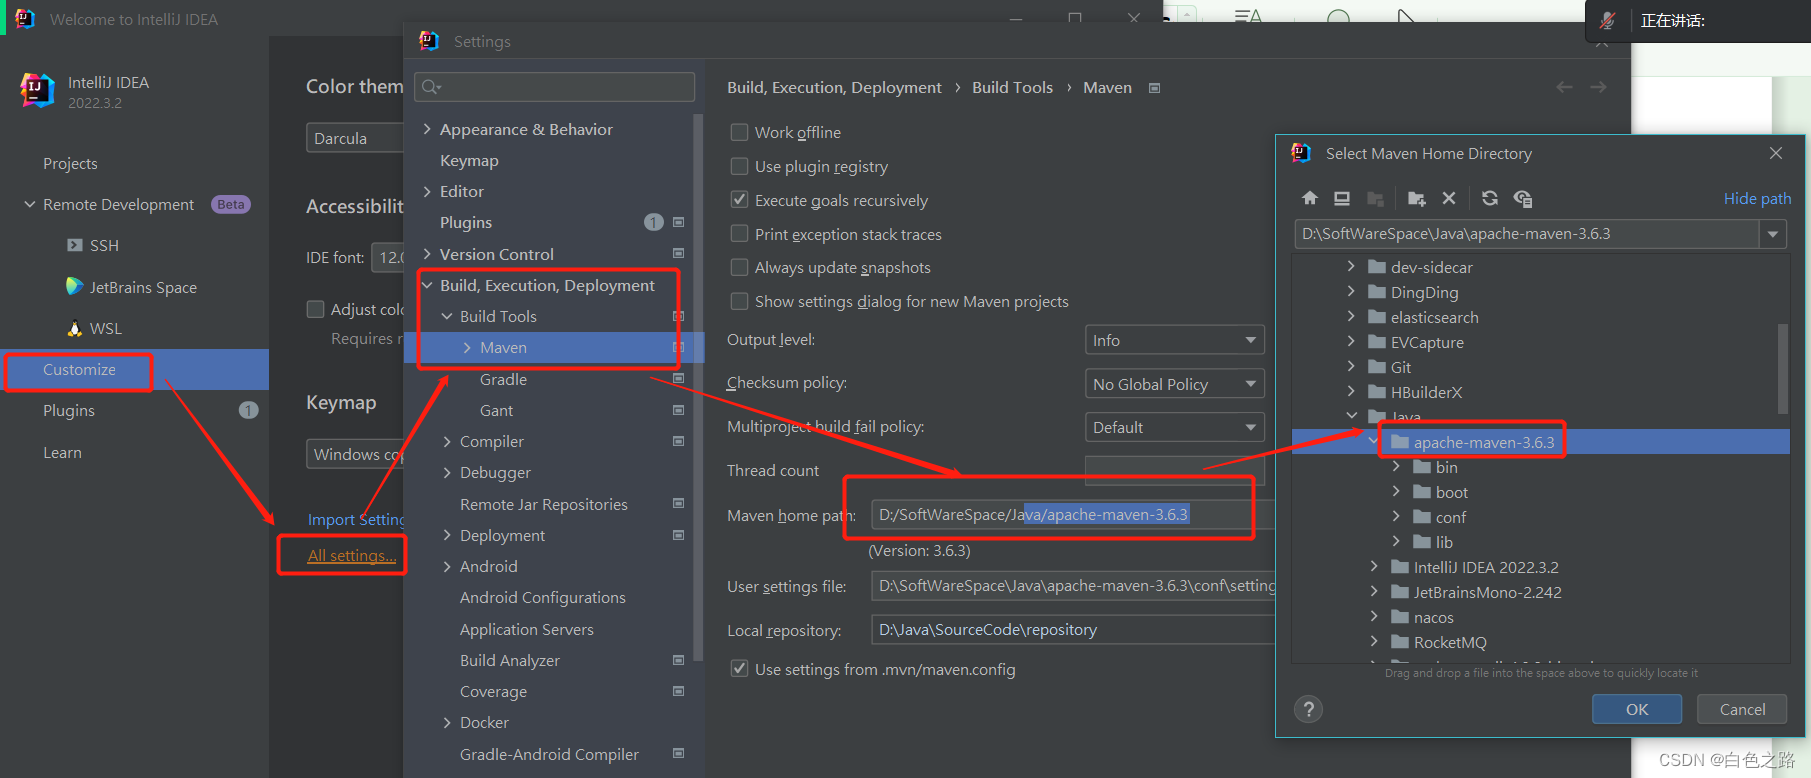Go to Home directory in Maven chooser
1811x778 pixels.
[x=1310, y=198]
